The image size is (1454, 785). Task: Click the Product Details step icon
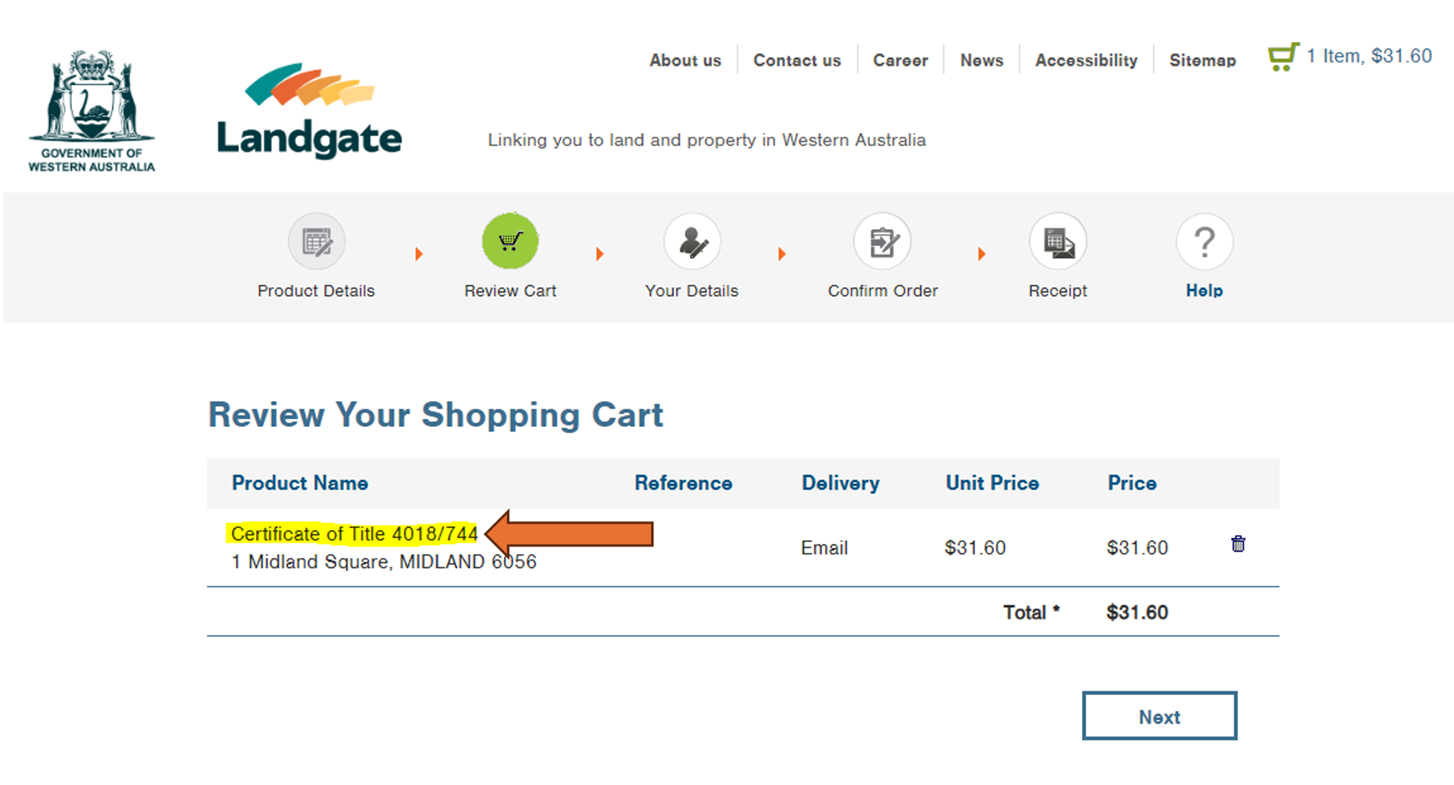pos(316,242)
